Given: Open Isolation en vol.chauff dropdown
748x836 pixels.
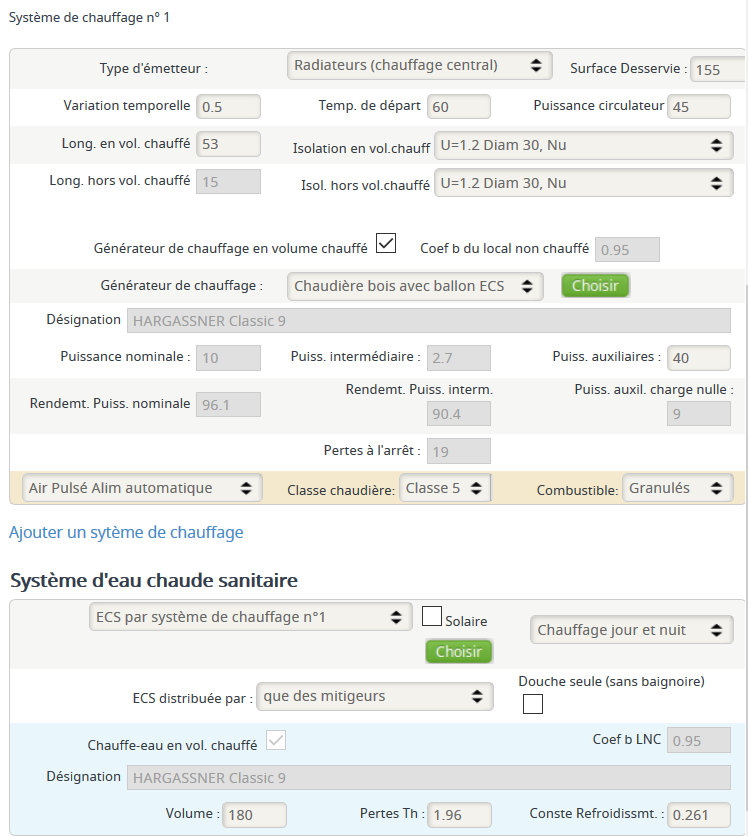Looking at the screenshot, I should click(x=584, y=146).
